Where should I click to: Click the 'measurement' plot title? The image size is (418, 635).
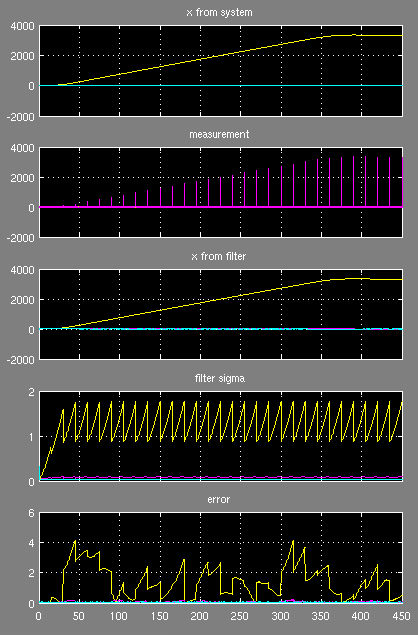point(219,134)
